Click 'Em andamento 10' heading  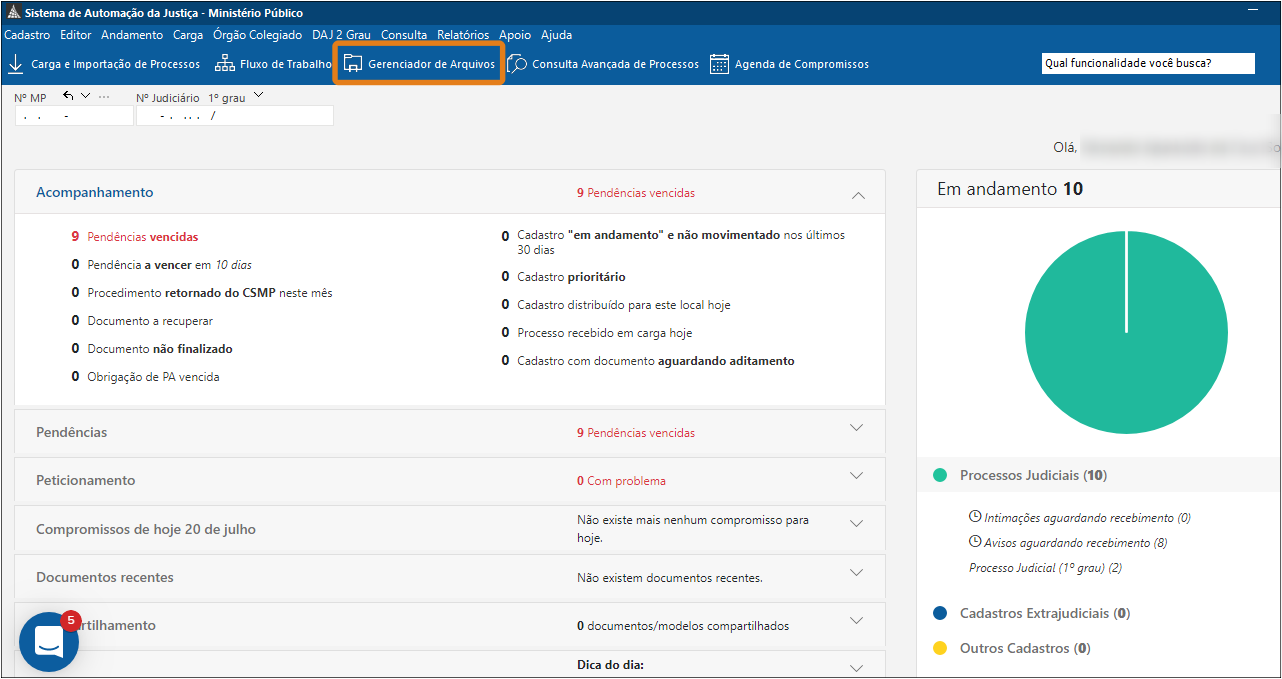pos(1010,189)
